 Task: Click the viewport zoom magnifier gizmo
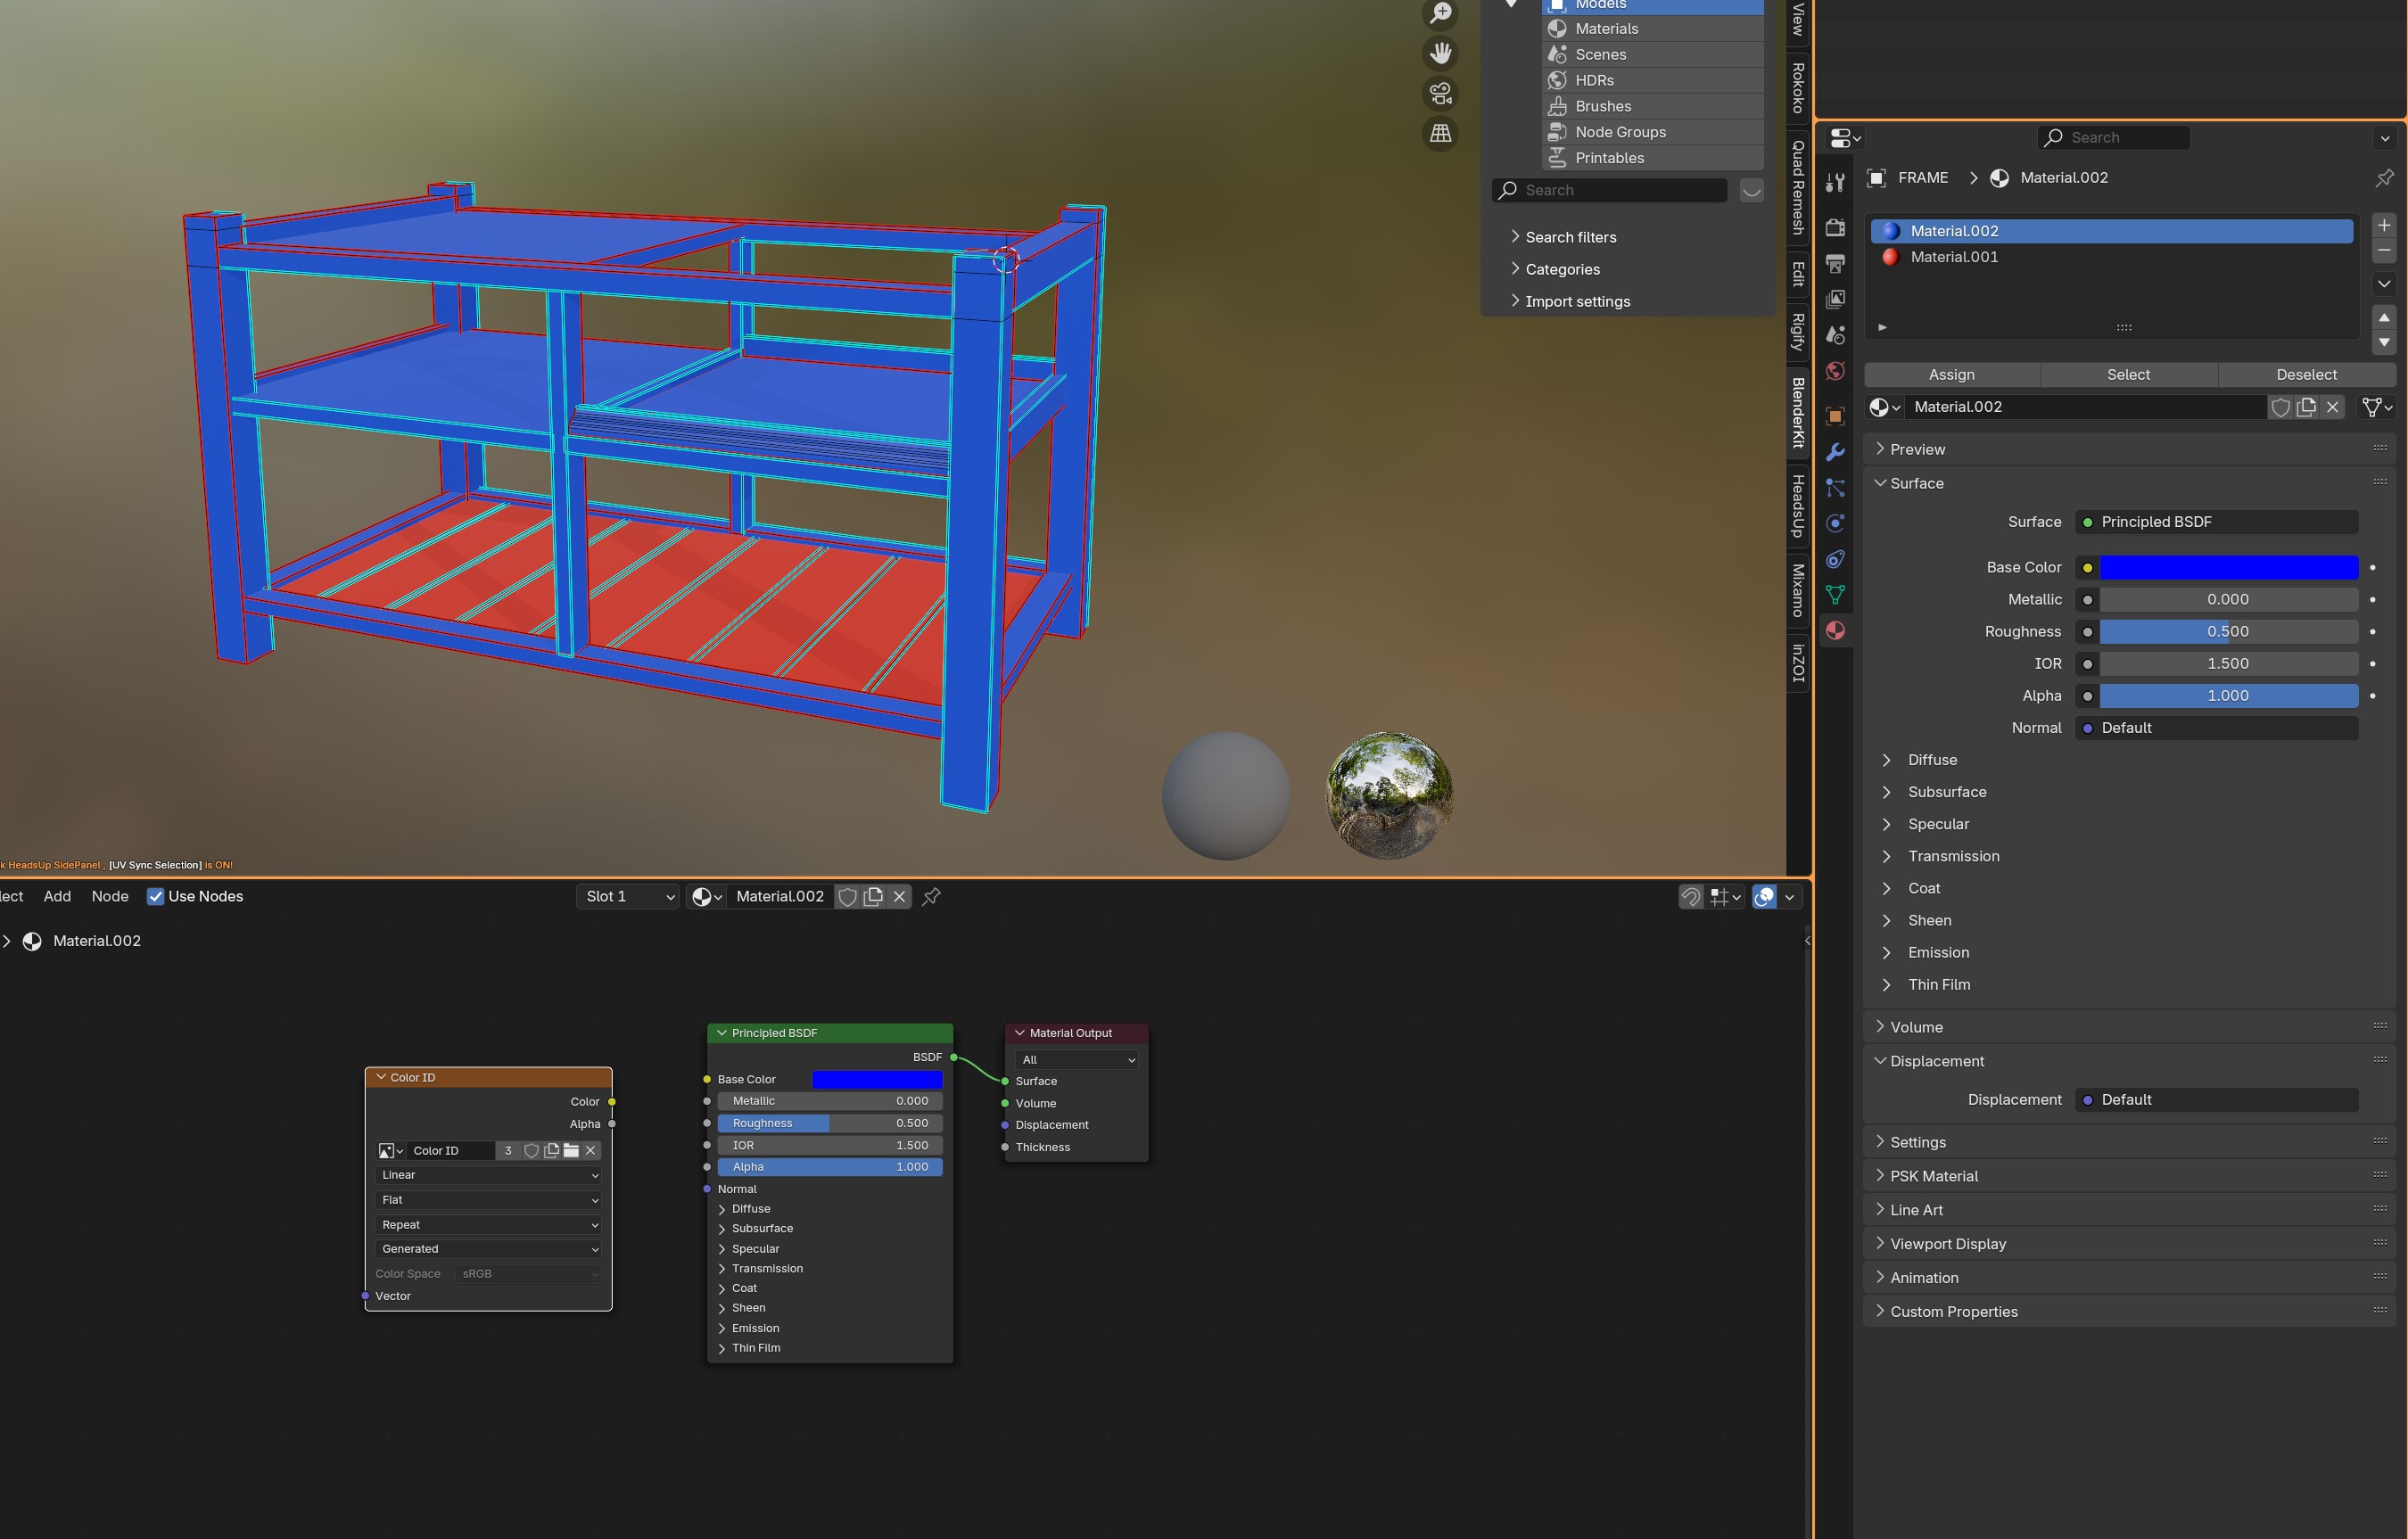[x=1440, y=14]
